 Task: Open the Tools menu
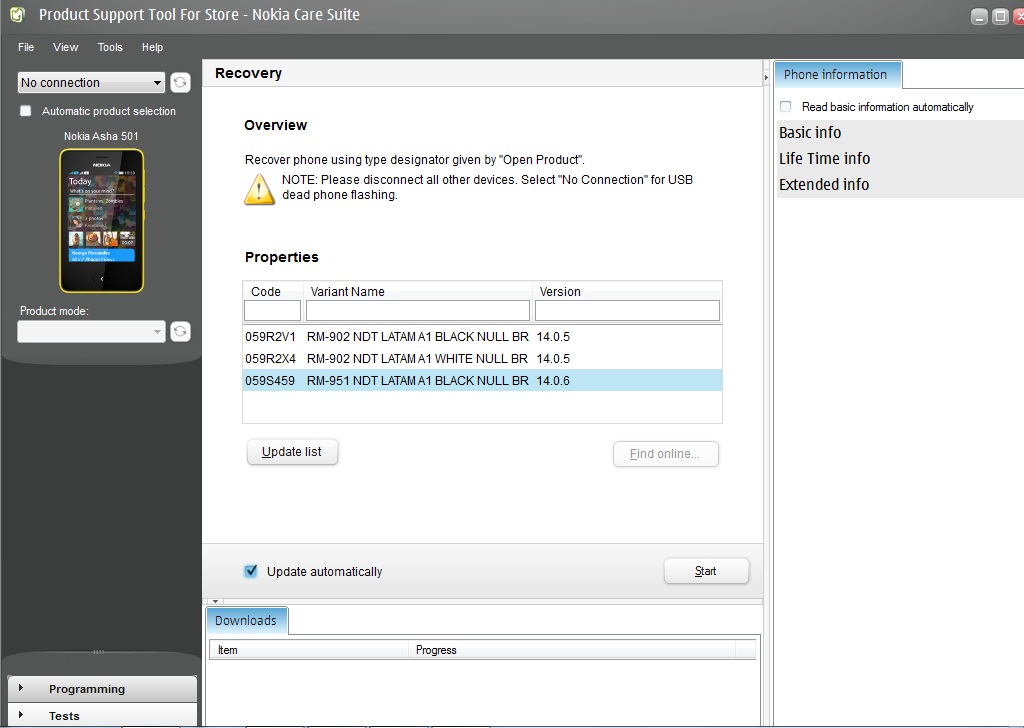point(110,47)
